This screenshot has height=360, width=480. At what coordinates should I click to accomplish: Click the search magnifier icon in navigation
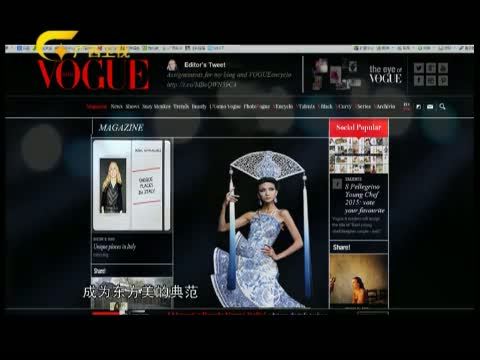442,107
